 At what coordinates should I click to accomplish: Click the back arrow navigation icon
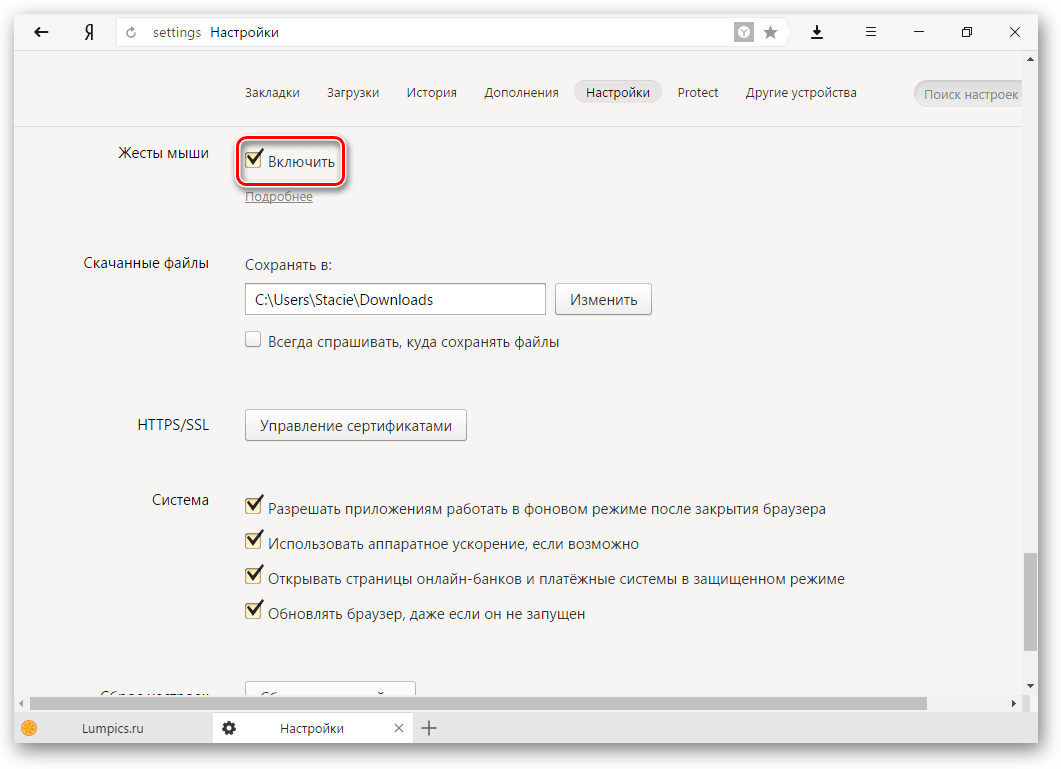[x=41, y=32]
